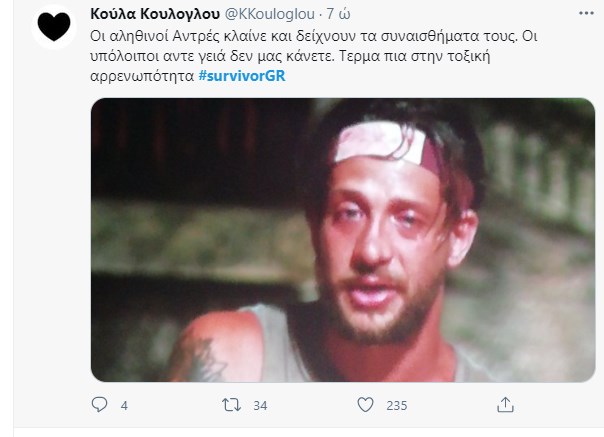Retweet using the arrows icon
Screen dimensions: 604x437
click(x=232, y=405)
